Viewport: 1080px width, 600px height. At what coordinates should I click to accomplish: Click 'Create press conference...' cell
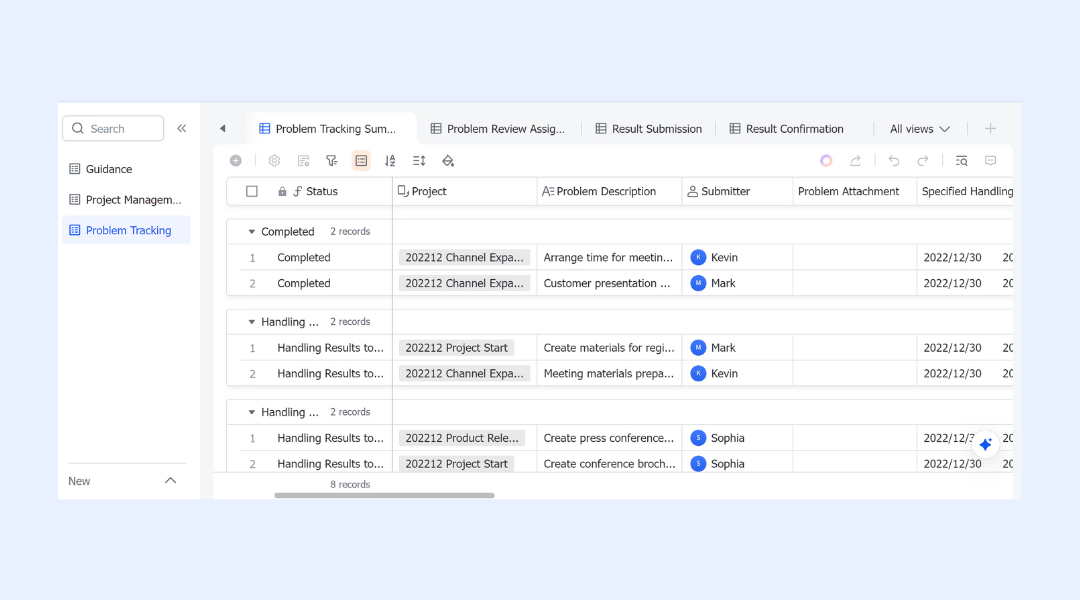click(610, 438)
